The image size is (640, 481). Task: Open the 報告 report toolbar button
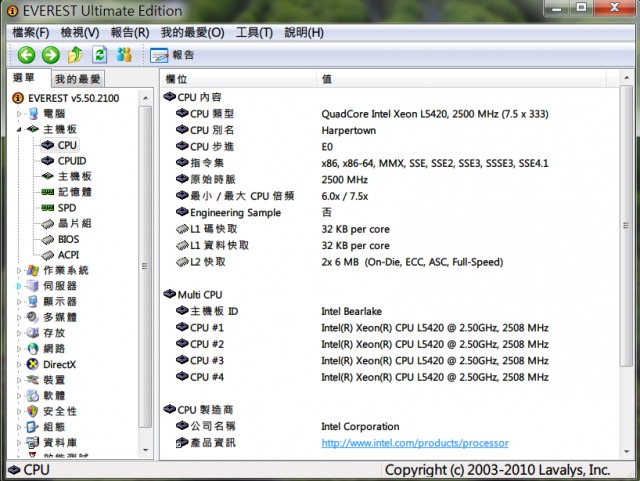[x=172, y=55]
